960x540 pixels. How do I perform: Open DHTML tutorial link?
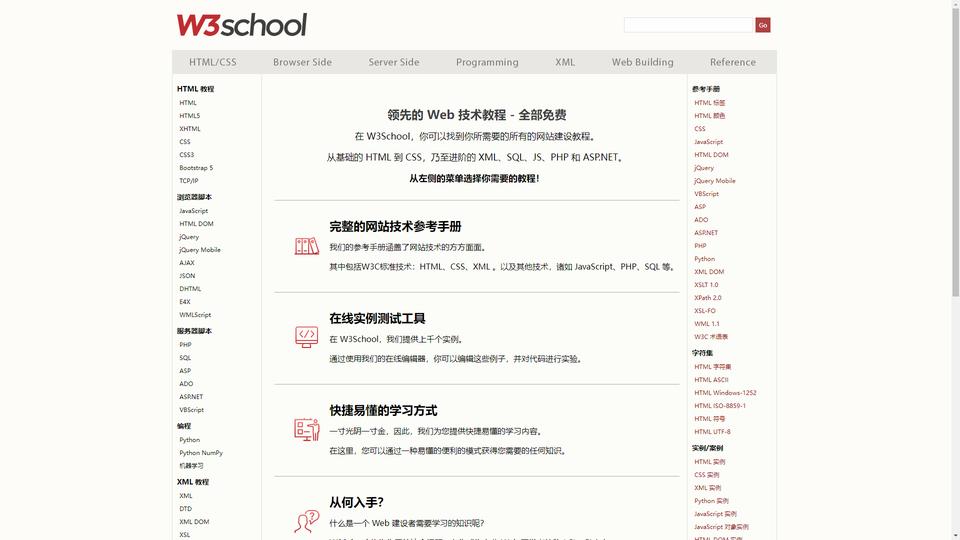point(190,289)
